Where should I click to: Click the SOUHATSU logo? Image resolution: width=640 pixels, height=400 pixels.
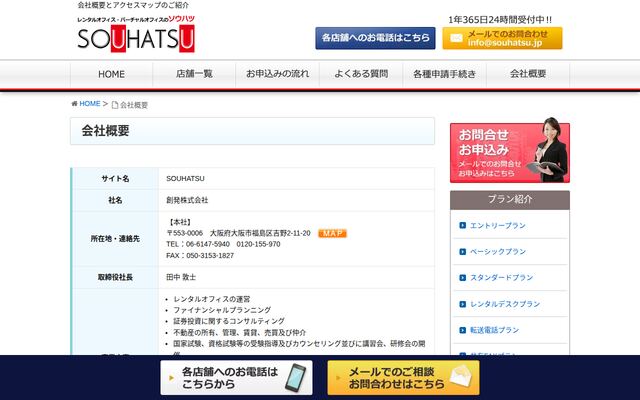click(136, 34)
